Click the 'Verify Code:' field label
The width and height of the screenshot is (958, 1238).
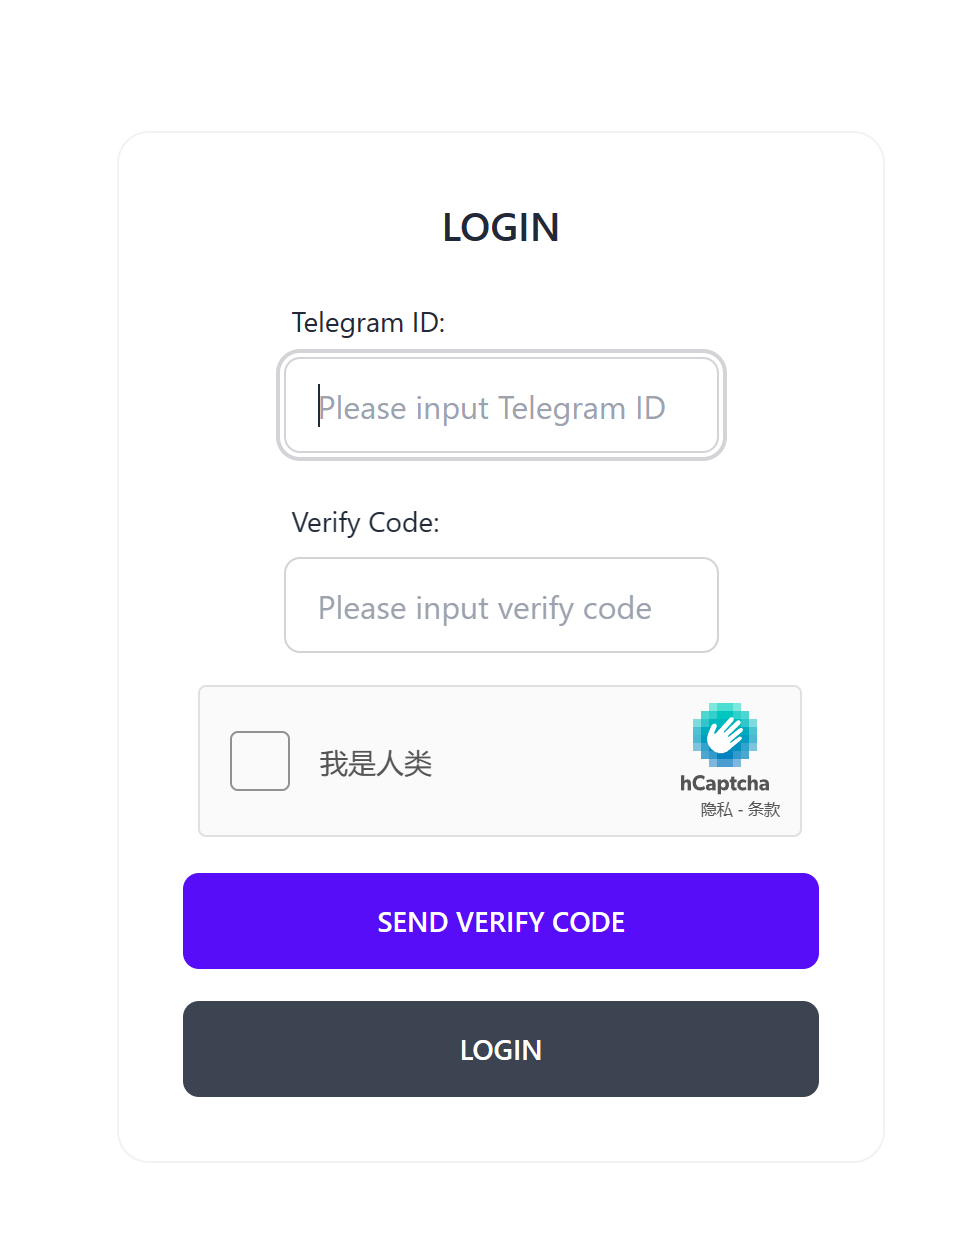click(x=365, y=522)
